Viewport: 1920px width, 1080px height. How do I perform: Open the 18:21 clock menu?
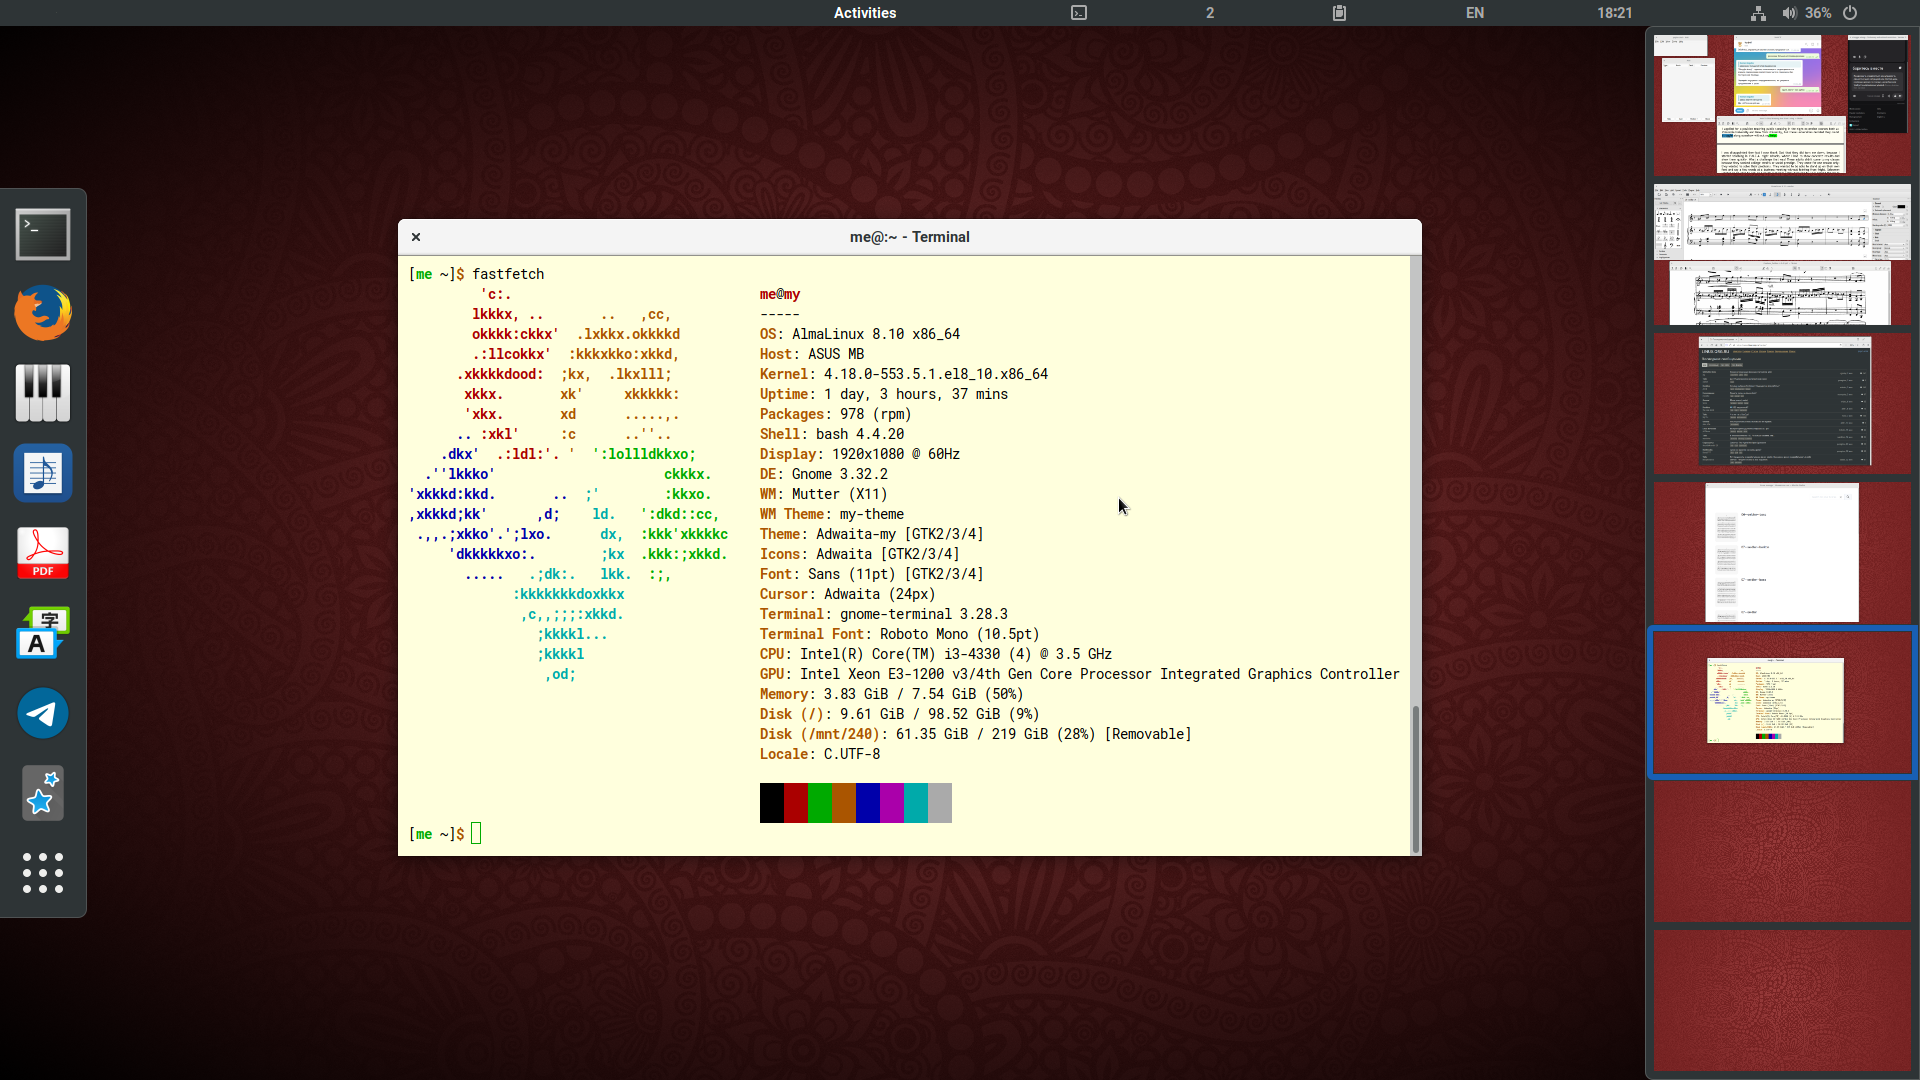(1614, 13)
